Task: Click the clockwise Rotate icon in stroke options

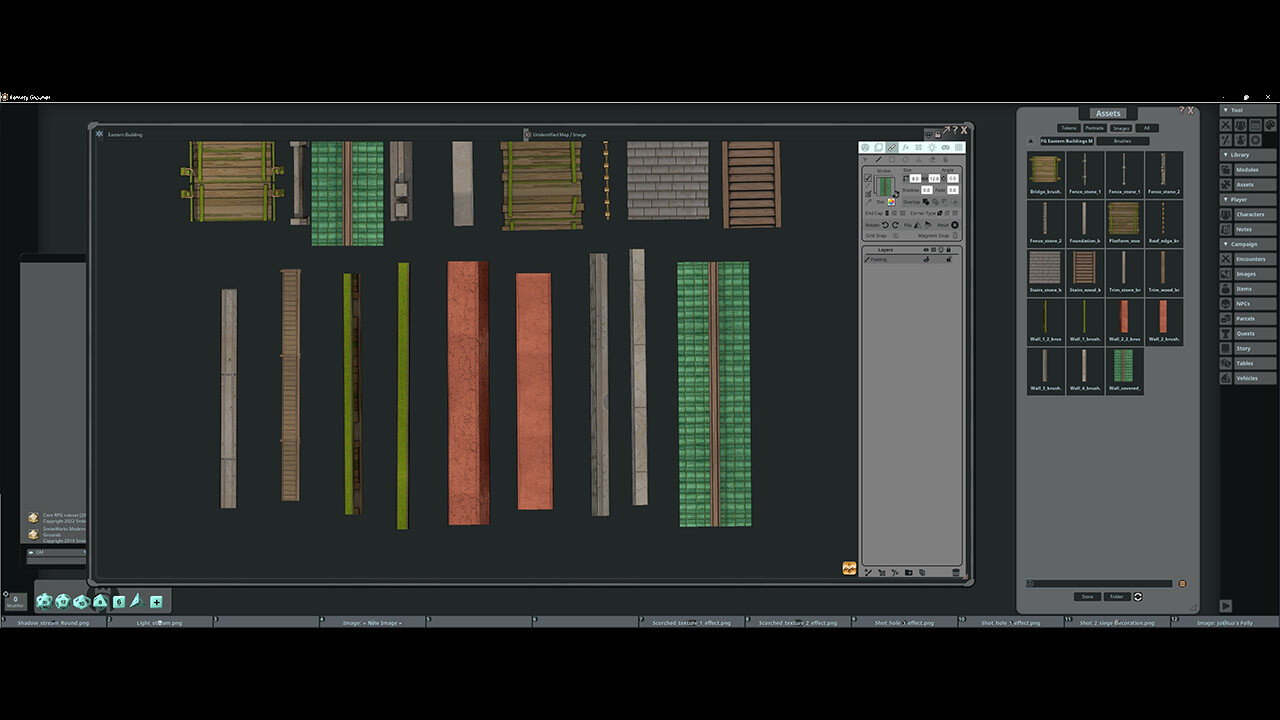Action: (x=895, y=225)
